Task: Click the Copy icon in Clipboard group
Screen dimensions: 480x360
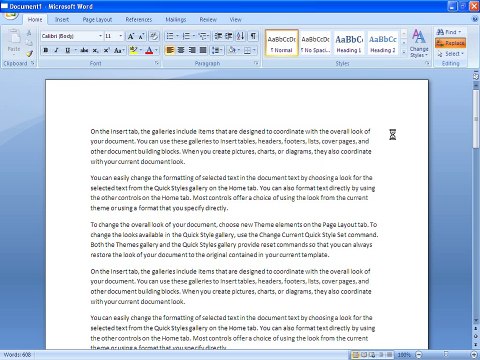Action: (x=29, y=43)
